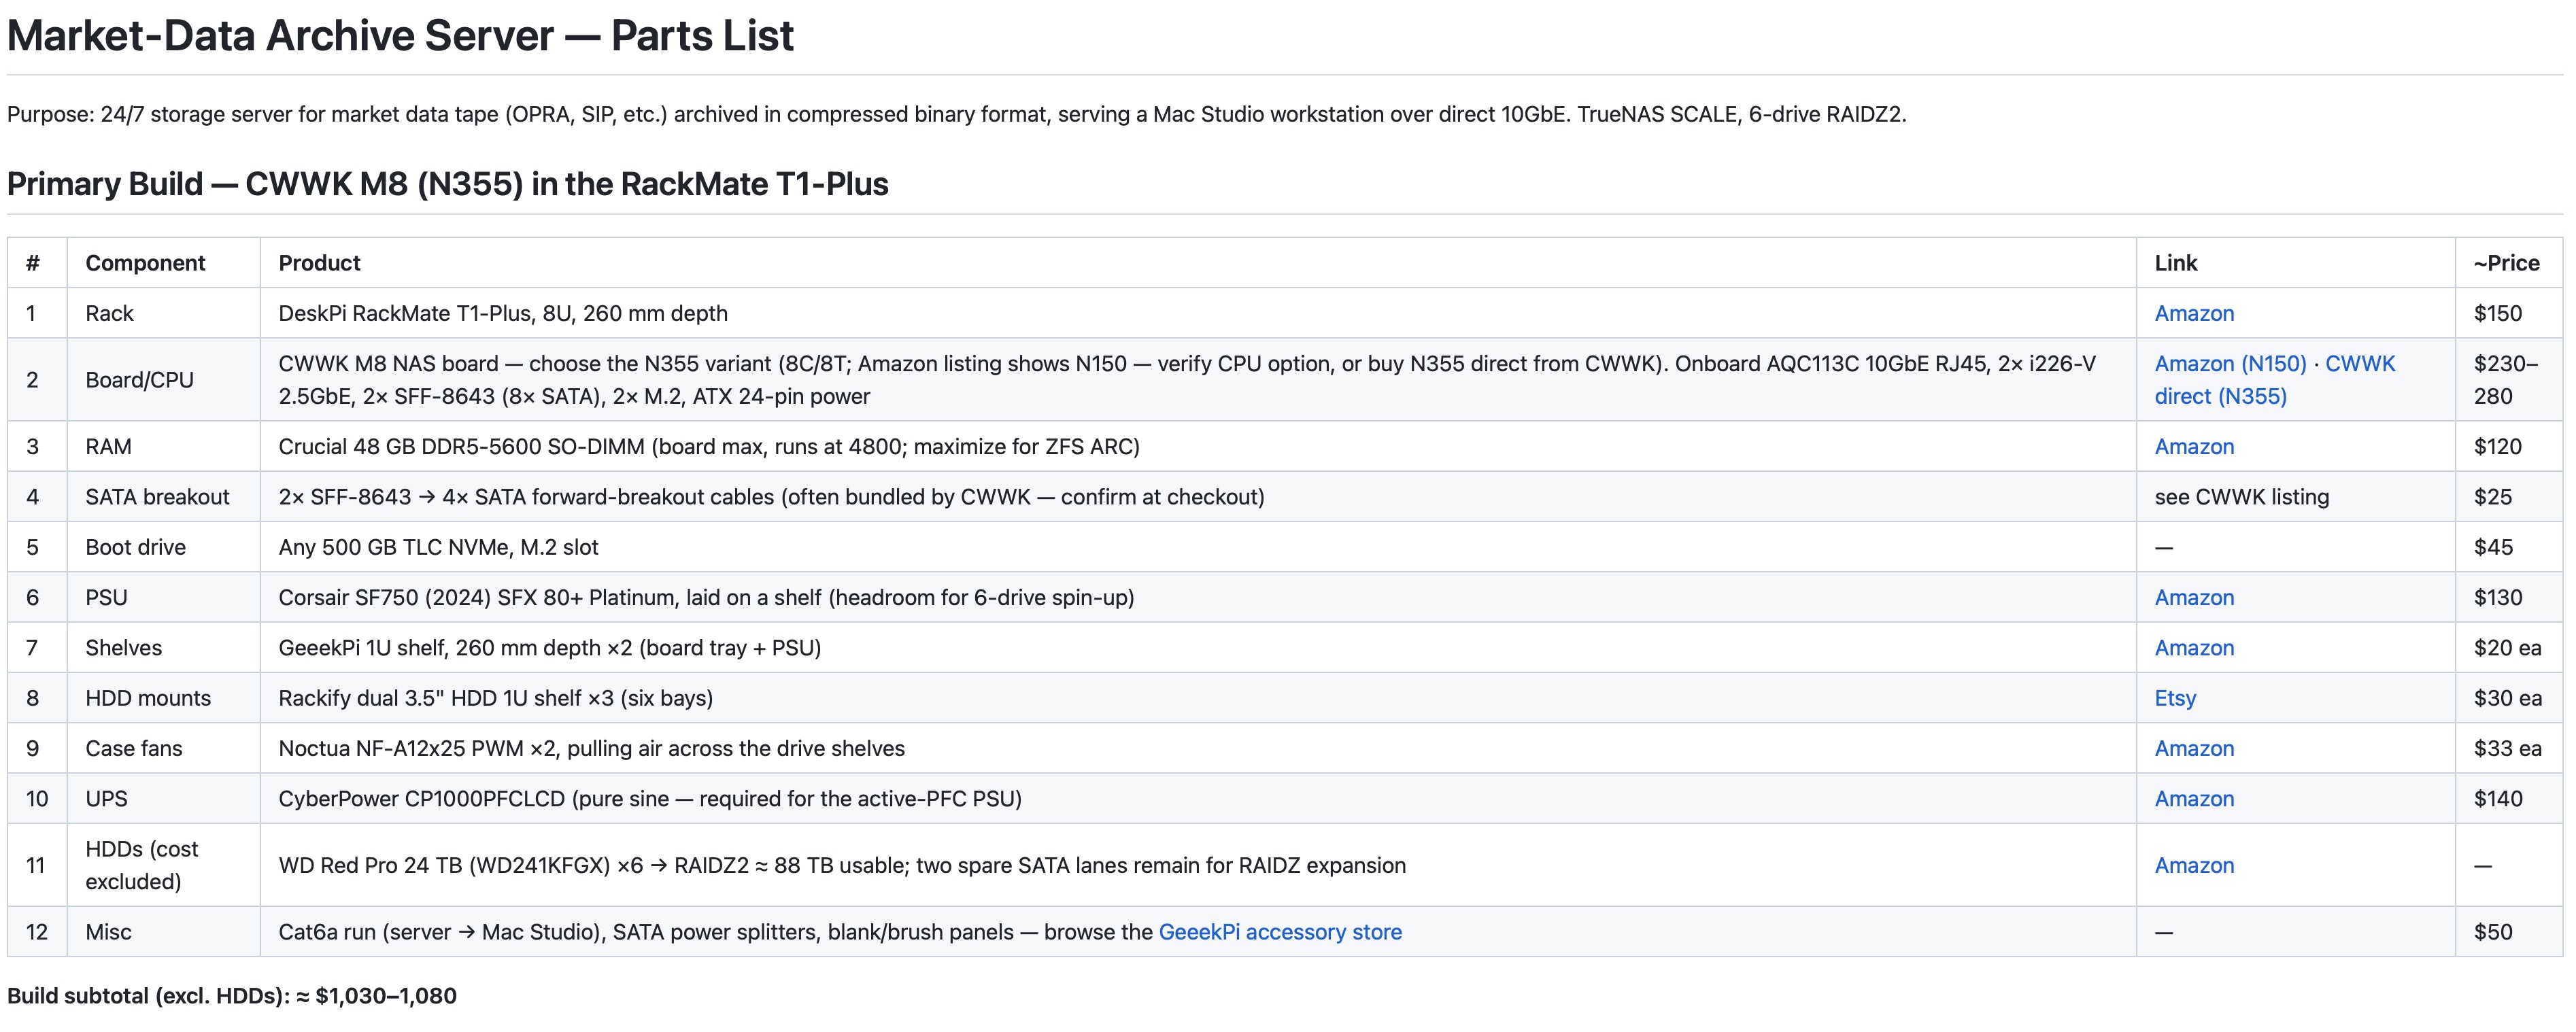
Task: Click the Build subtotal text line
Action: 232,996
